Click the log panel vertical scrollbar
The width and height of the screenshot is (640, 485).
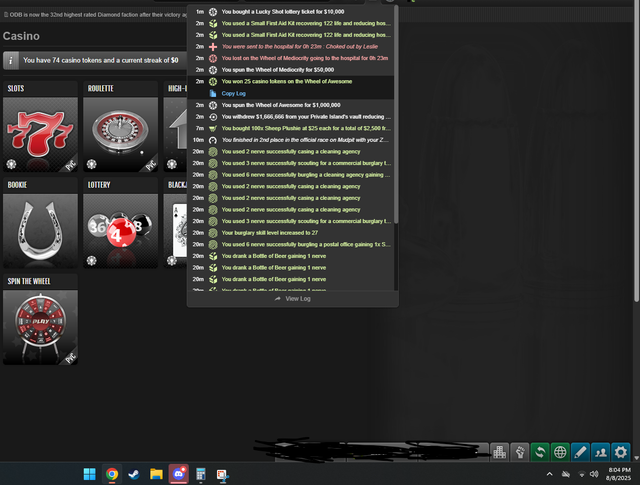coord(396,114)
